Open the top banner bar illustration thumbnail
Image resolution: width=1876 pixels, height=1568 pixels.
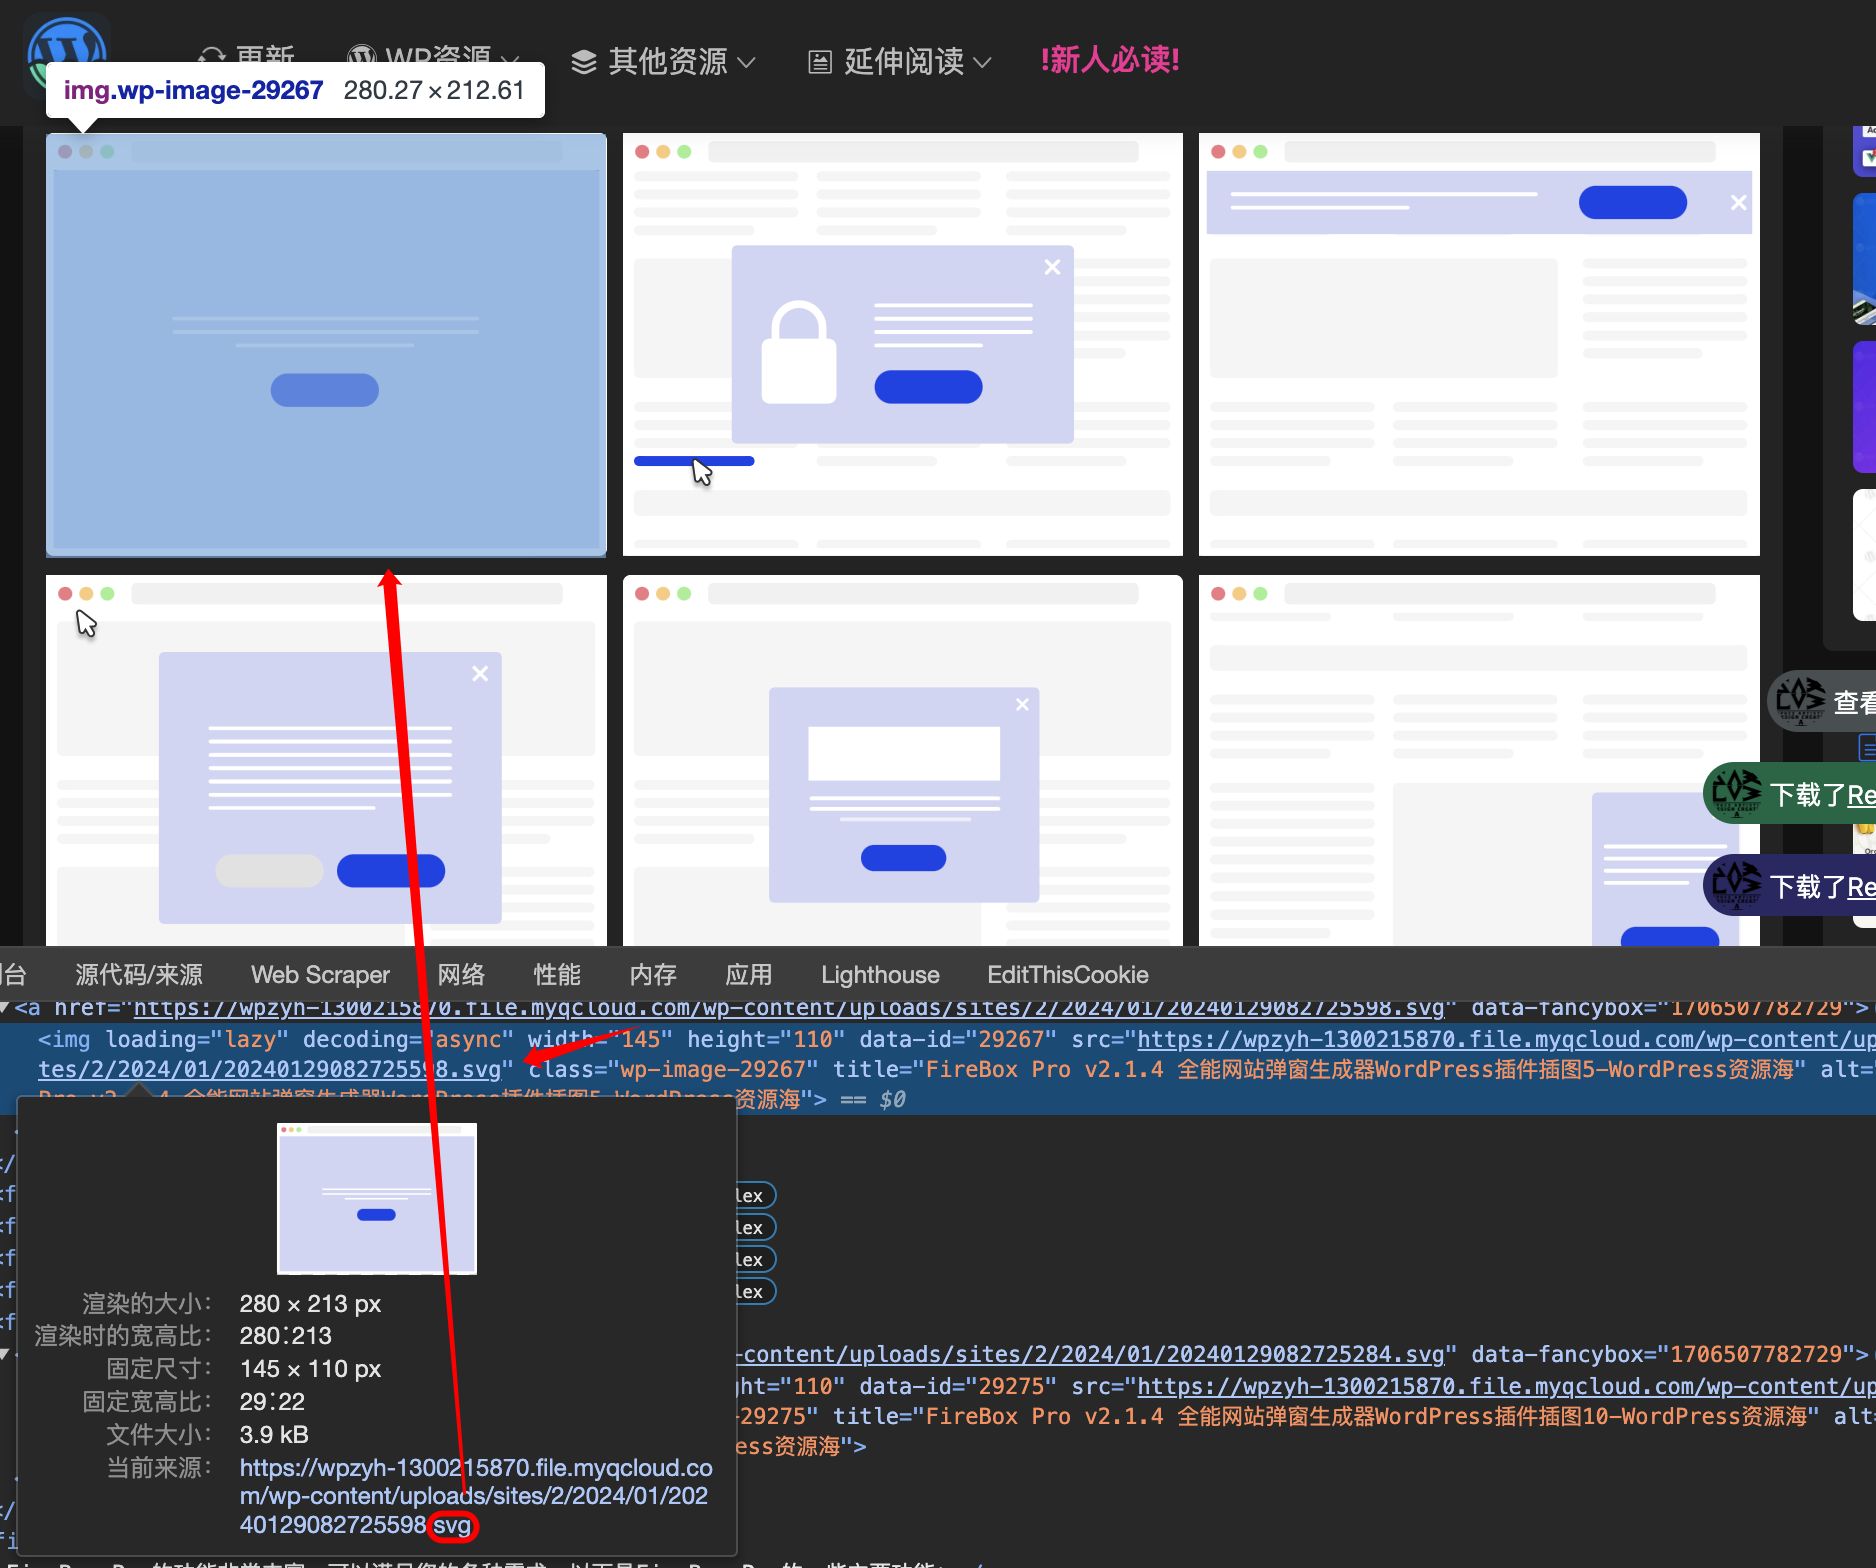1479,344
